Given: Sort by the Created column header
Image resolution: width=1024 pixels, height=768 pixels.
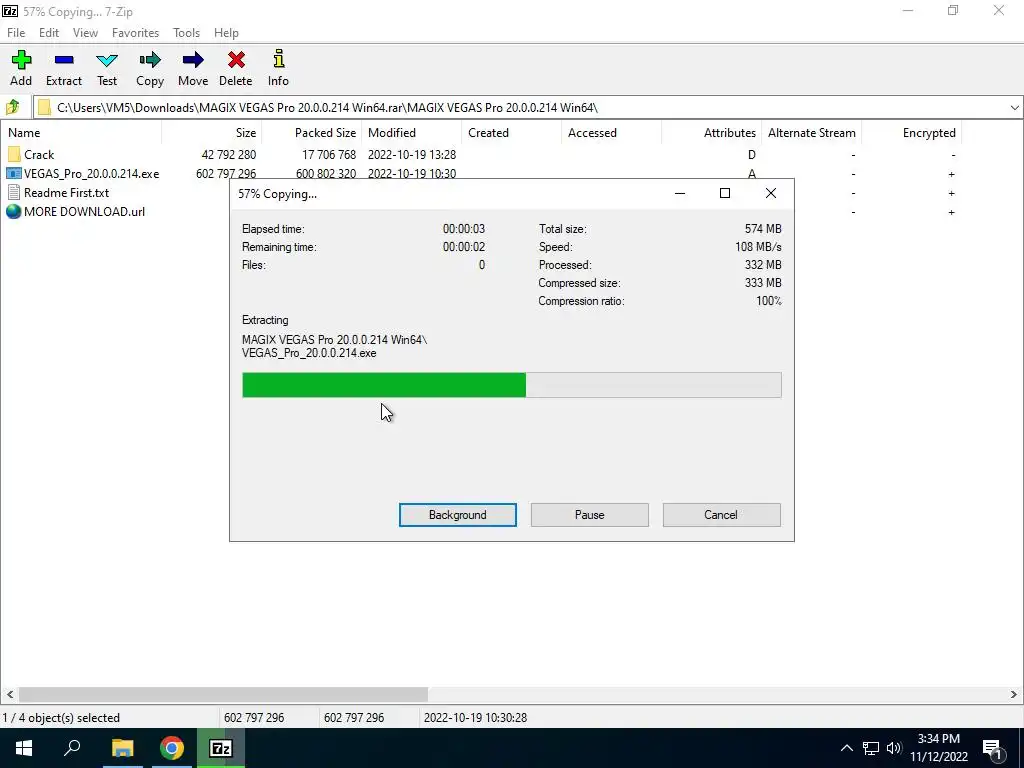Looking at the screenshot, I should [512, 133].
